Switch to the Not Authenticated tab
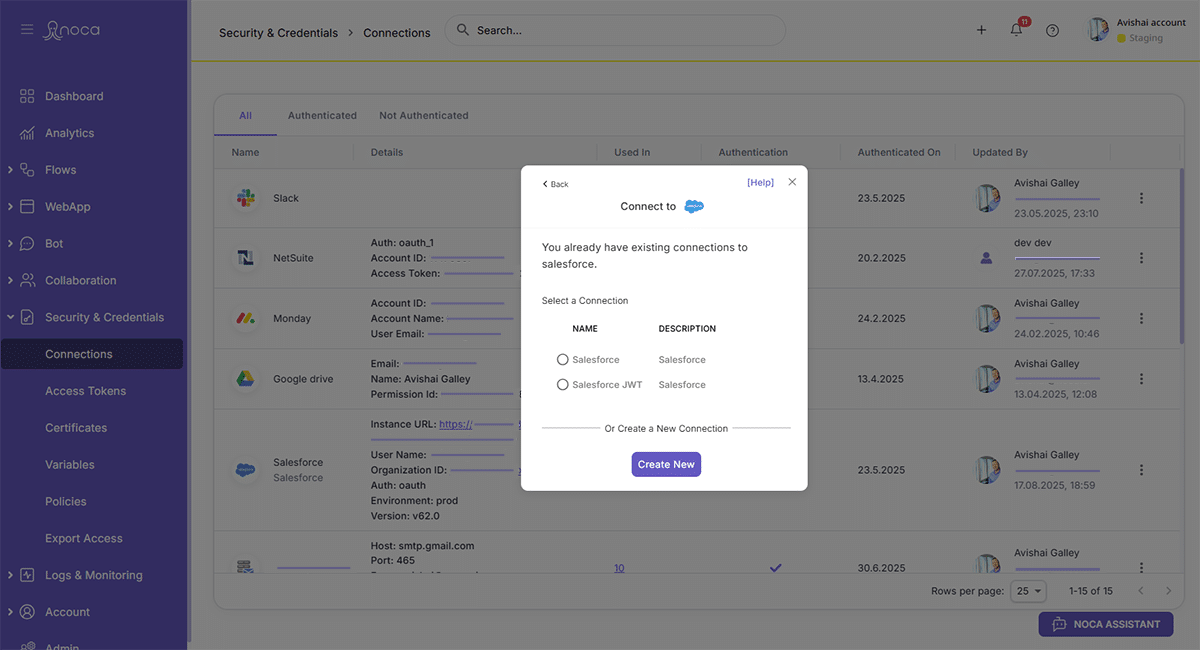 [423, 115]
